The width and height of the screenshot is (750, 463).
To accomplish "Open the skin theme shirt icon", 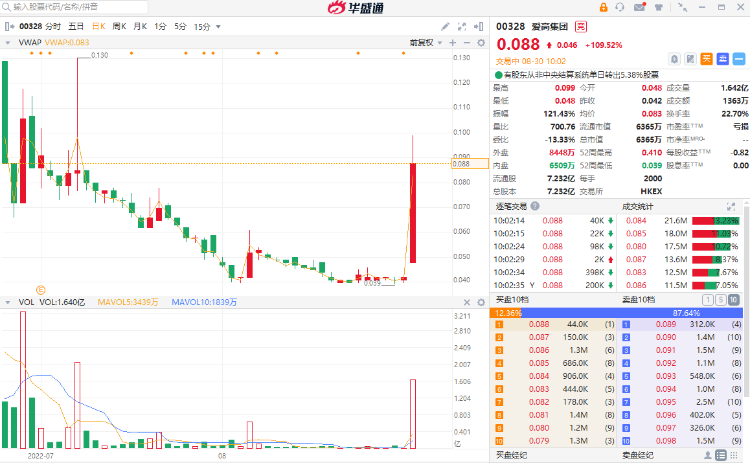I will coord(659,7).
